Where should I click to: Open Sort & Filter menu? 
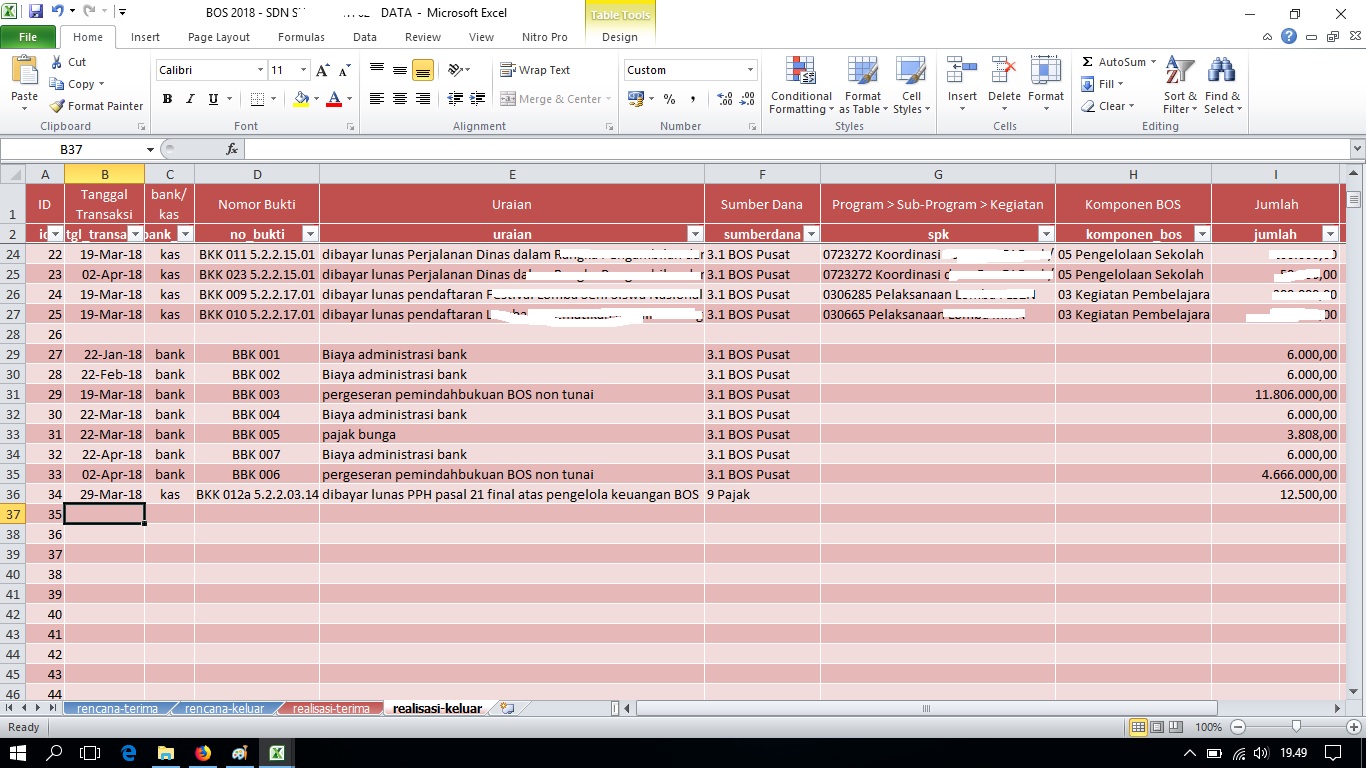coord(1180,85)
